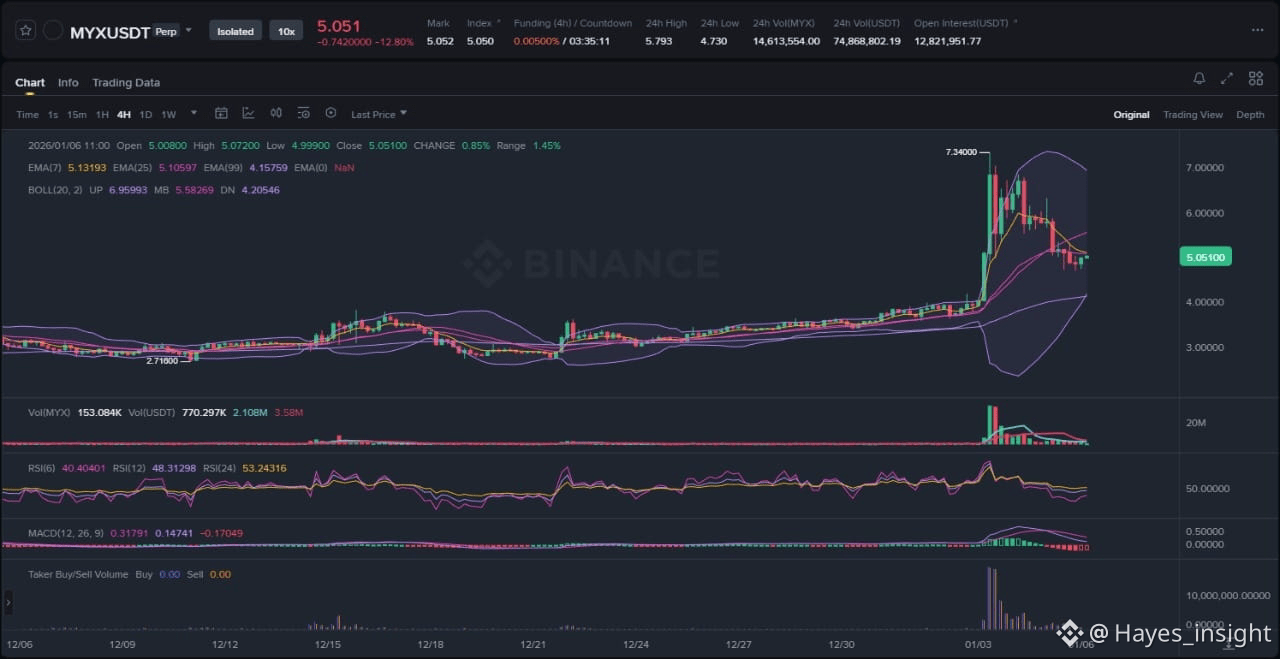The width and height of the screenshot is (1280, 659).
Task: Click the circular target icon in chart toolbar
Action: click(331, 114)
